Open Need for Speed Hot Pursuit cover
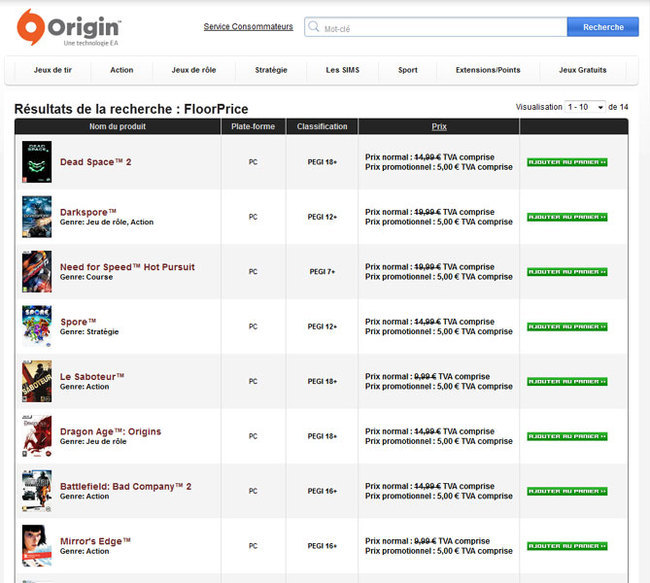Viewport: 650px width, 583px height. click(x=37, y=271)
